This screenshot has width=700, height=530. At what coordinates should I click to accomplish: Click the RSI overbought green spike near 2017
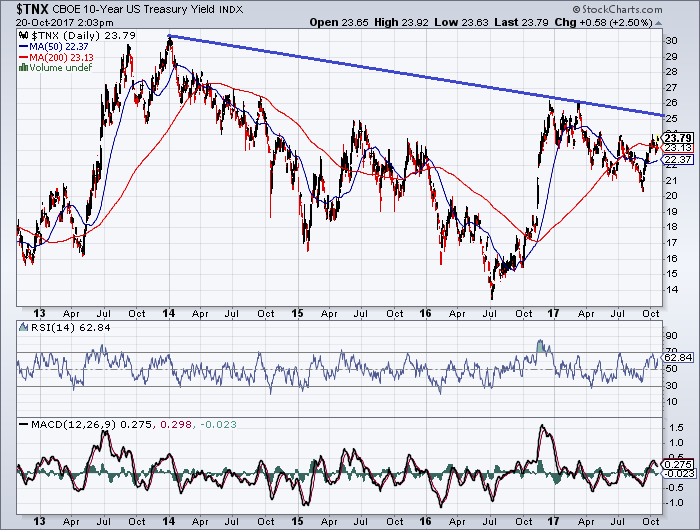pyautogui.click(x=542, y=346)
